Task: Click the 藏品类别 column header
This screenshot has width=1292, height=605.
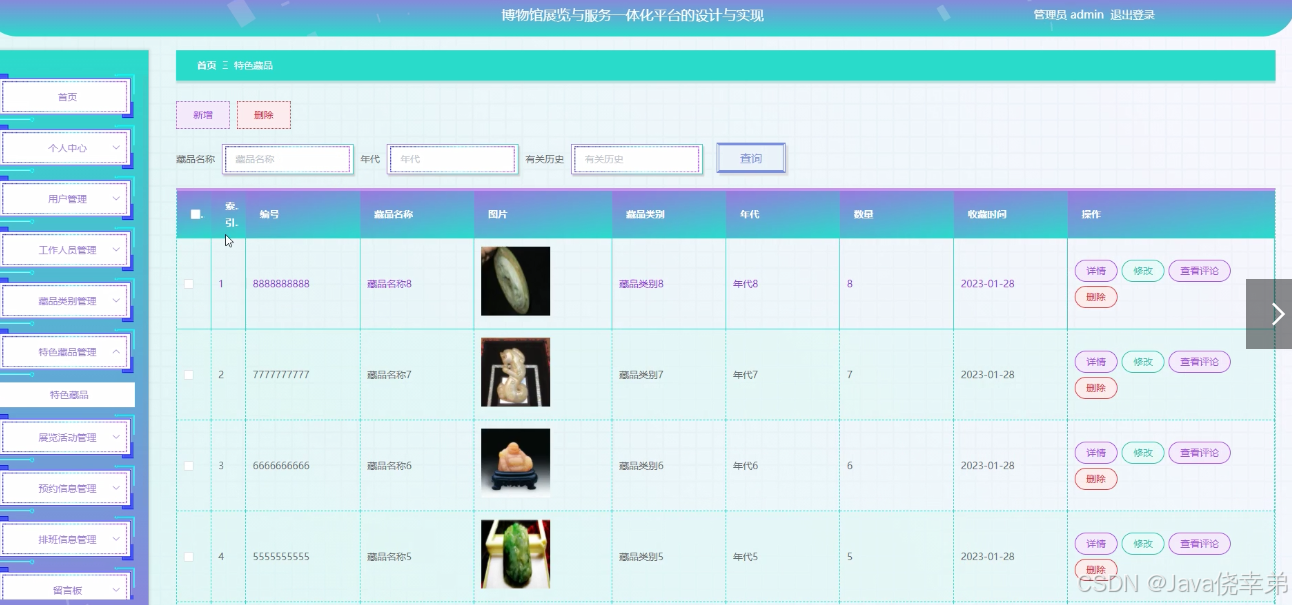Action: point(645,214)
